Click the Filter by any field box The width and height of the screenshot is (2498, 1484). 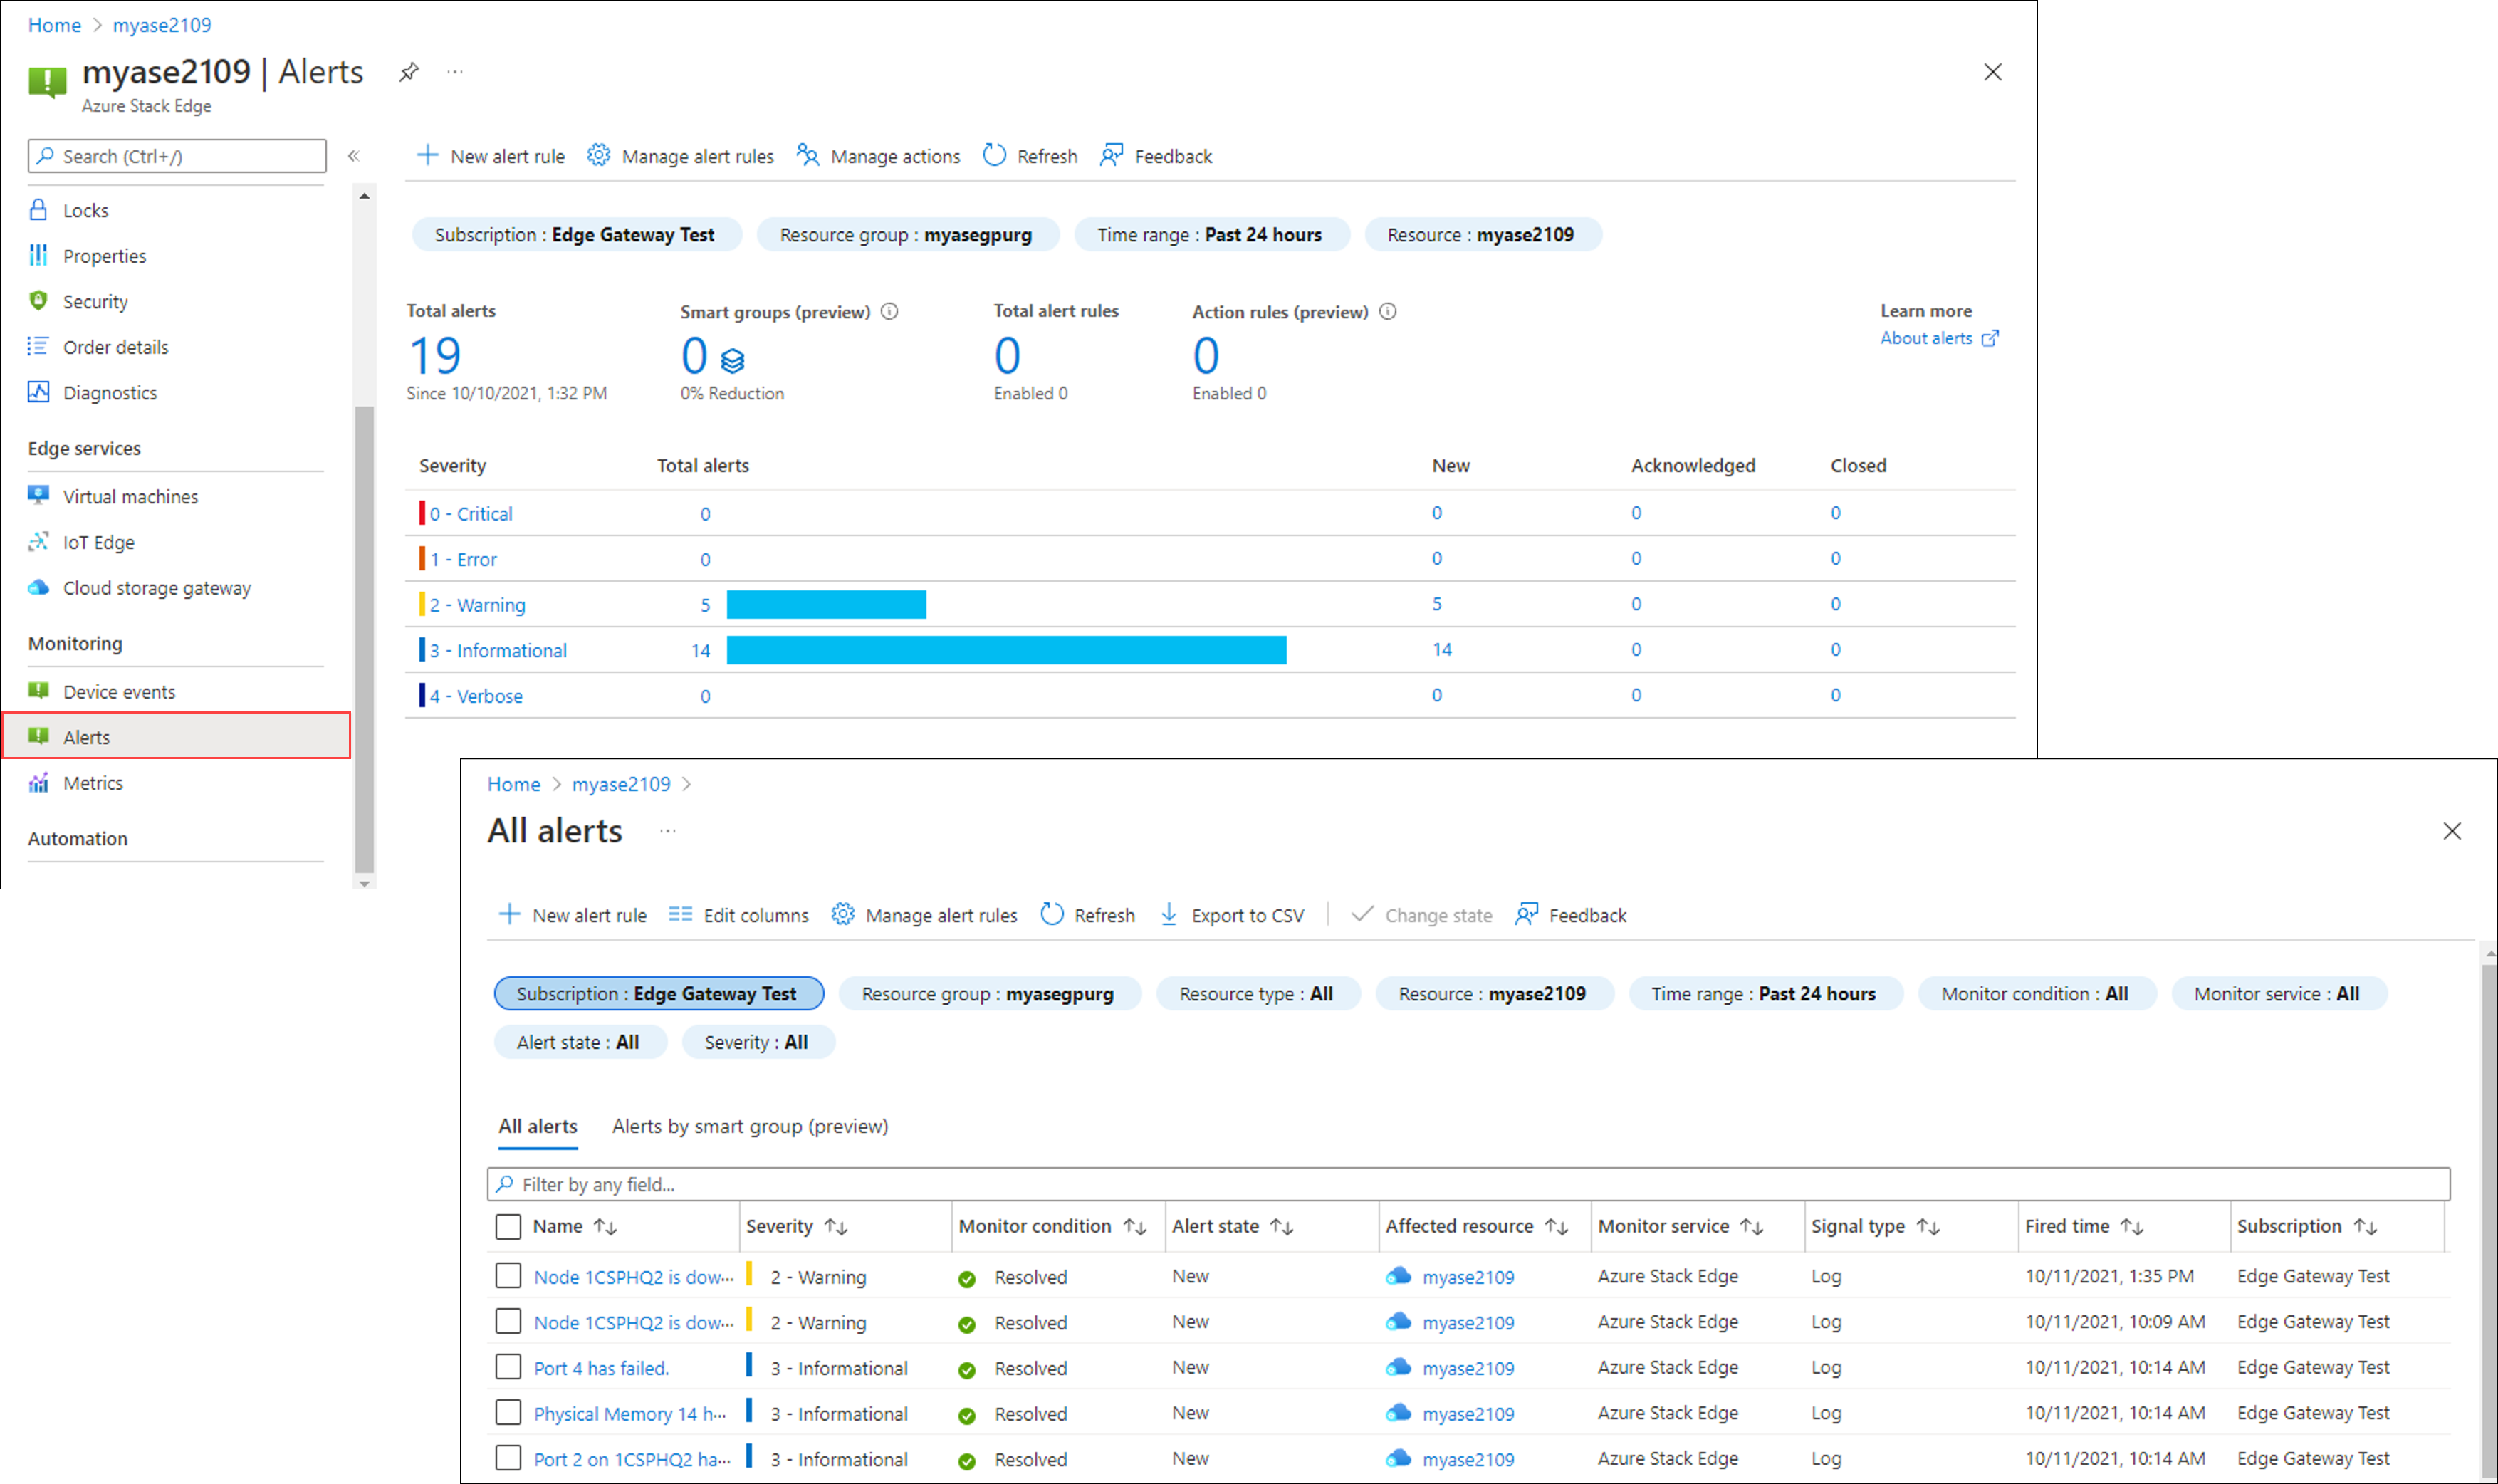(x=1468, y=1184)
